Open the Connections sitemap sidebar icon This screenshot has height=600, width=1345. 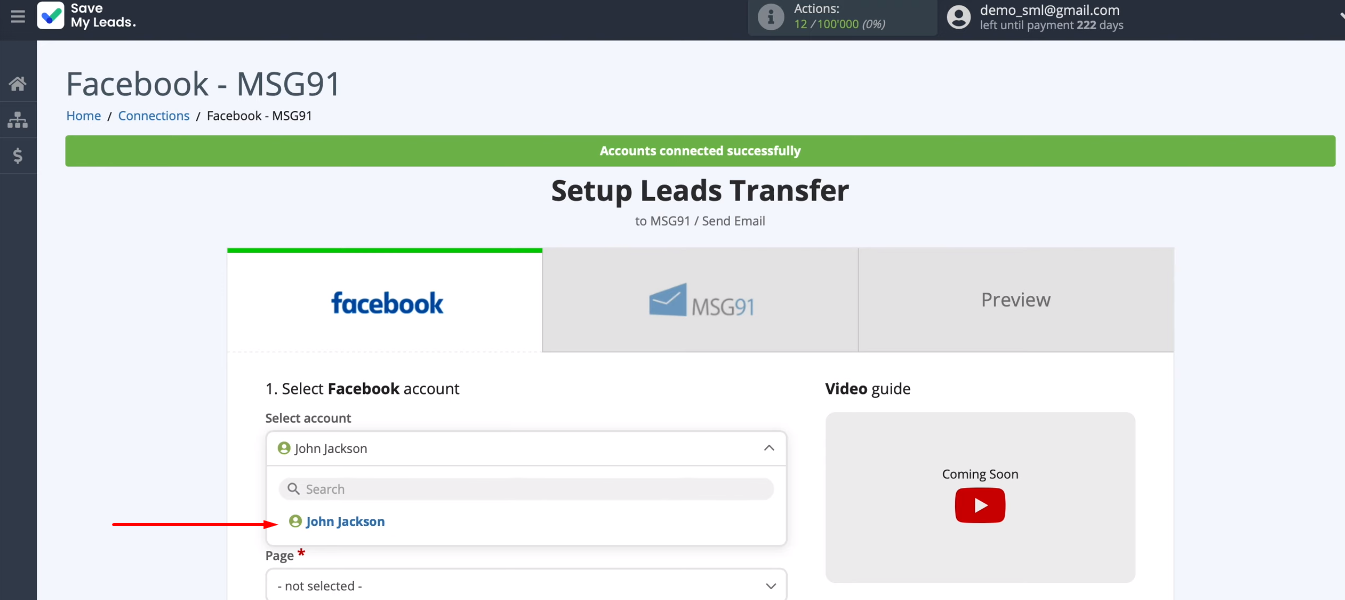tap(17, 120)
